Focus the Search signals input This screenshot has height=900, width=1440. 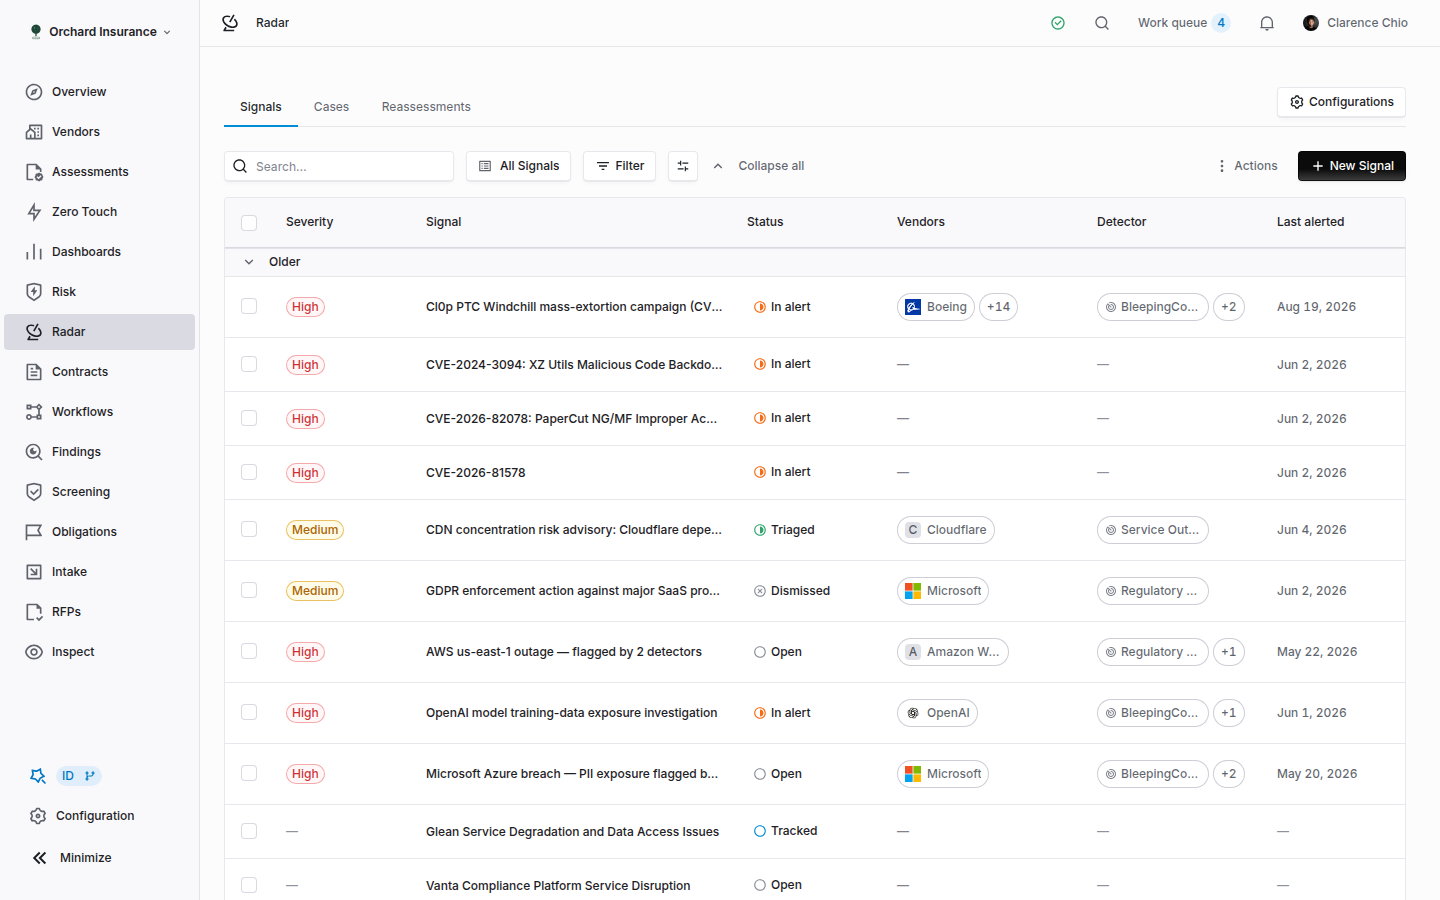(x=339, y=166)
